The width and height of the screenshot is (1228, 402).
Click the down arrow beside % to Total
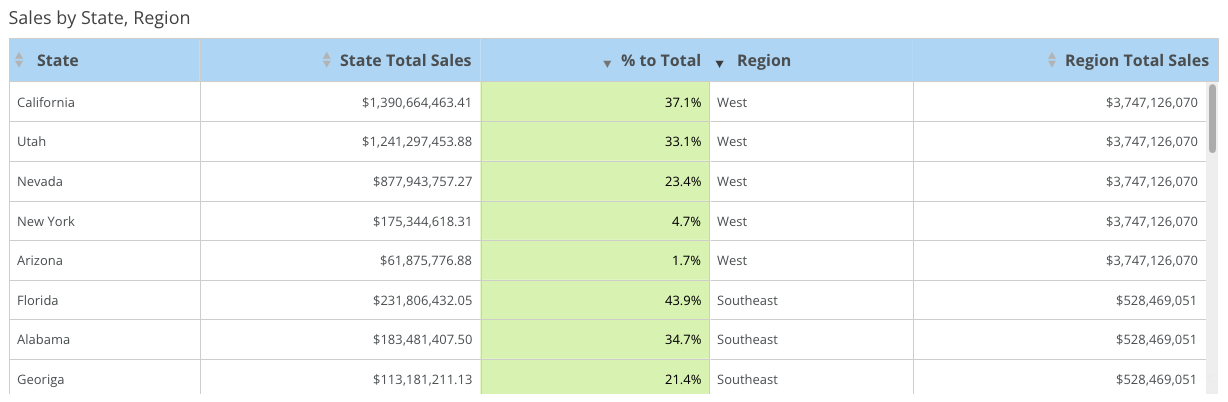(607, 64)
